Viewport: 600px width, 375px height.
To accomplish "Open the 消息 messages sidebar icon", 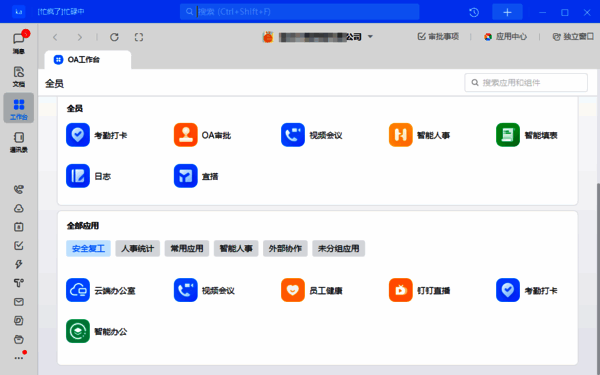I will [x=18, y=42].
